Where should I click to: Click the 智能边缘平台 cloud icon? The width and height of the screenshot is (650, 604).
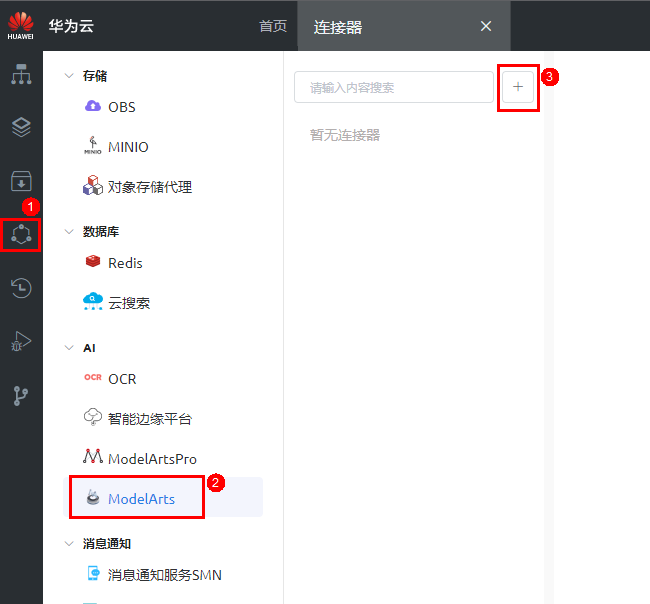[x=93, y=417]
